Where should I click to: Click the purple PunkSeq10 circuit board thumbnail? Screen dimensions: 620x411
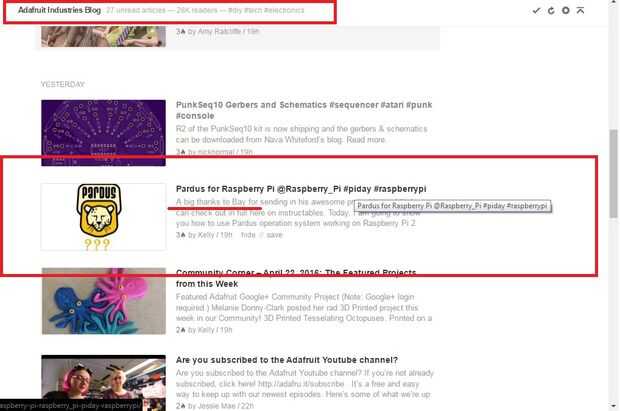click(x=104, y=133)
